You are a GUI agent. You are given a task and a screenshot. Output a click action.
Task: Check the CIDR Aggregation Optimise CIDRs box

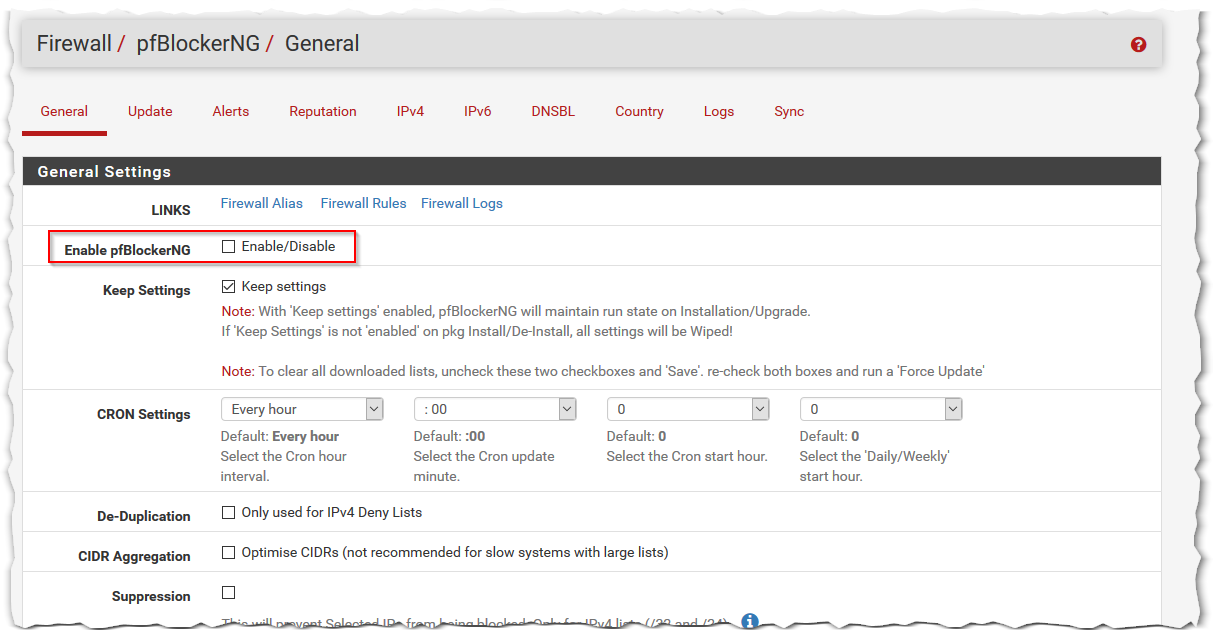click(x=229, y=552)
